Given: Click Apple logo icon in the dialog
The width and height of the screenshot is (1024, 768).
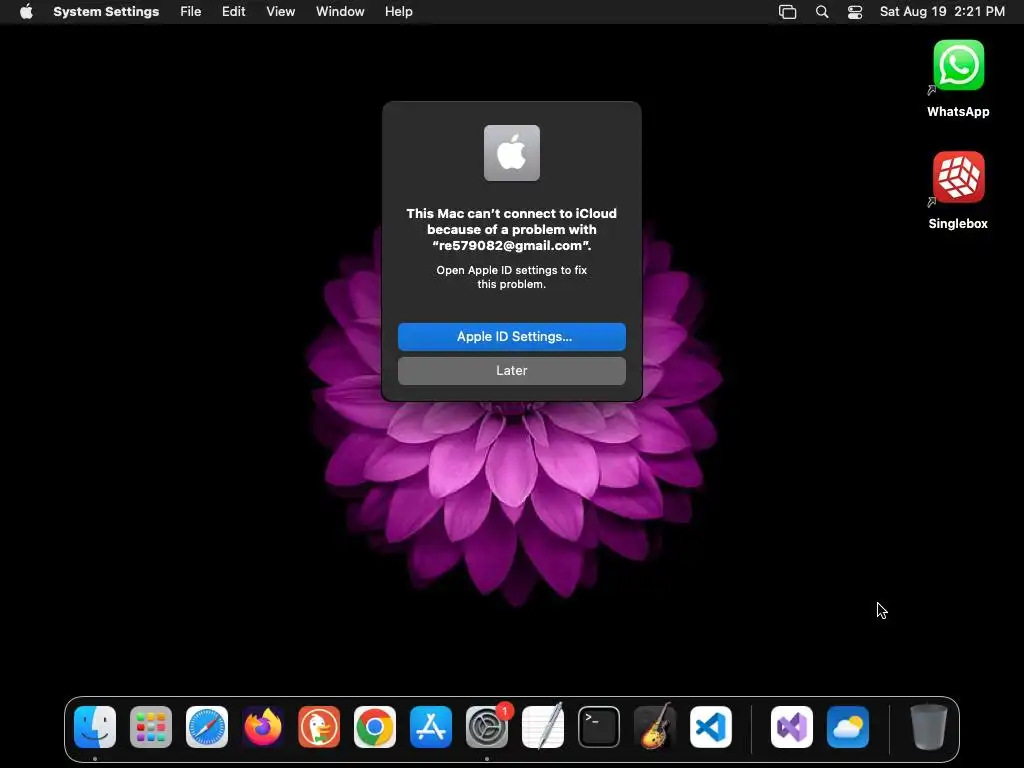Looking at the screenshot, I should tap(512, 153).
